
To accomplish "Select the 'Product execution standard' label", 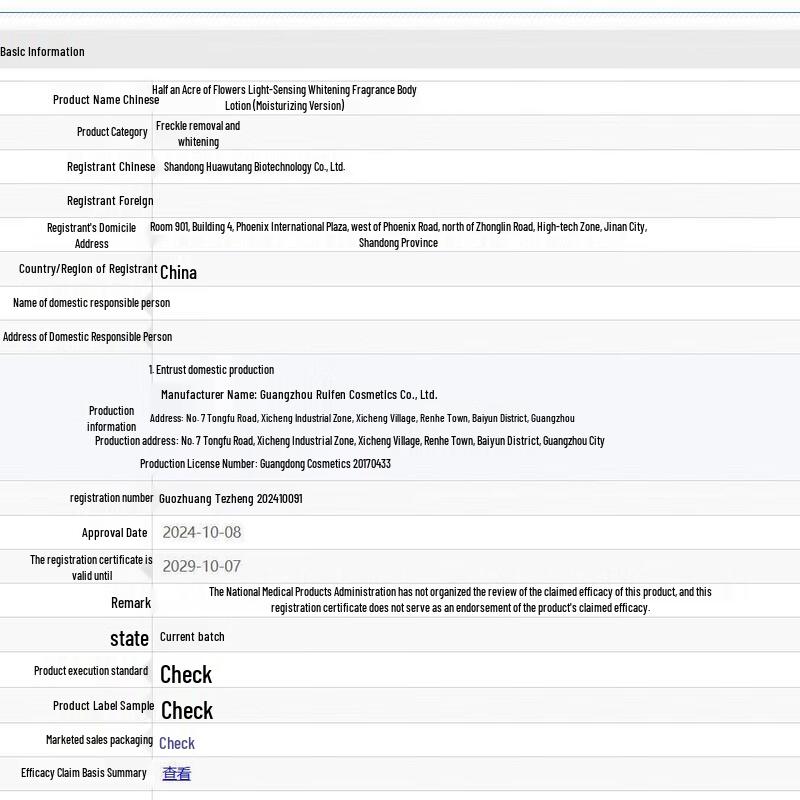I will [91, 671].
